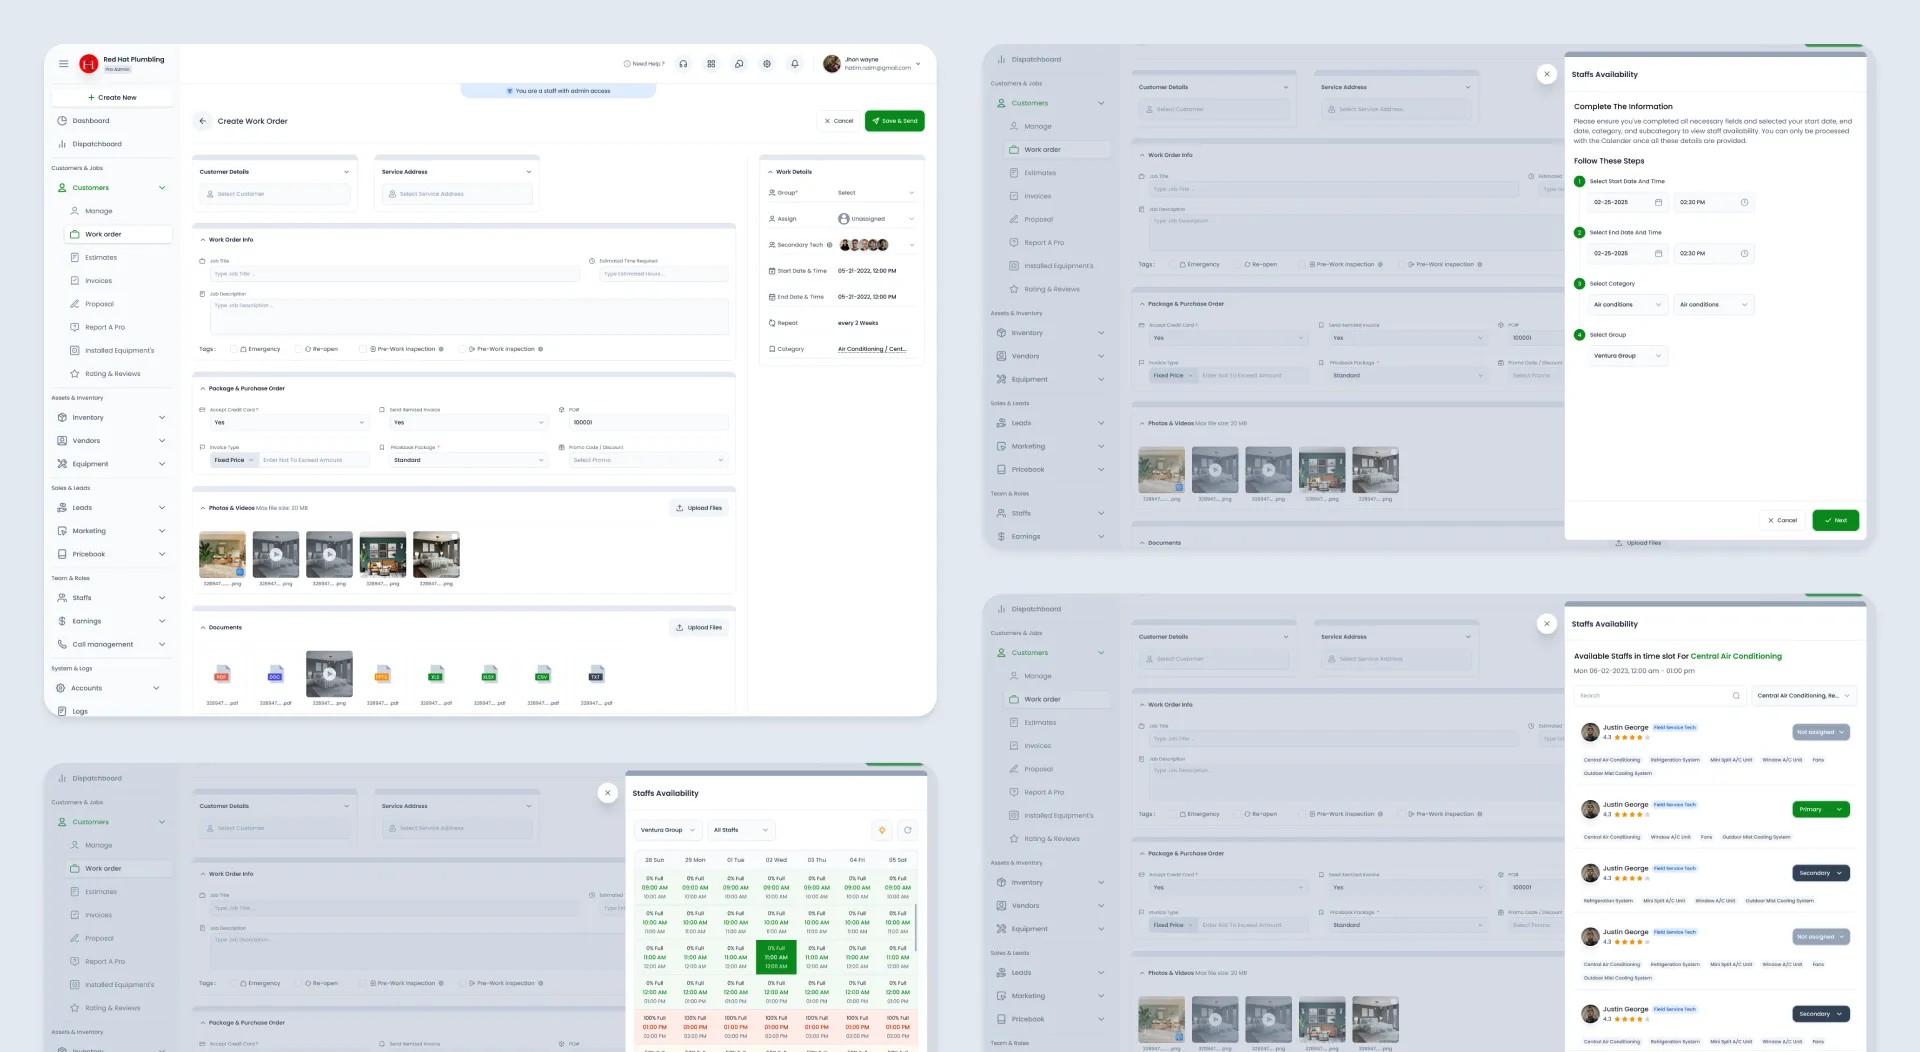
Task: Click Upload Files in Photos & Videos section
Action: click(x=699, y=508)
